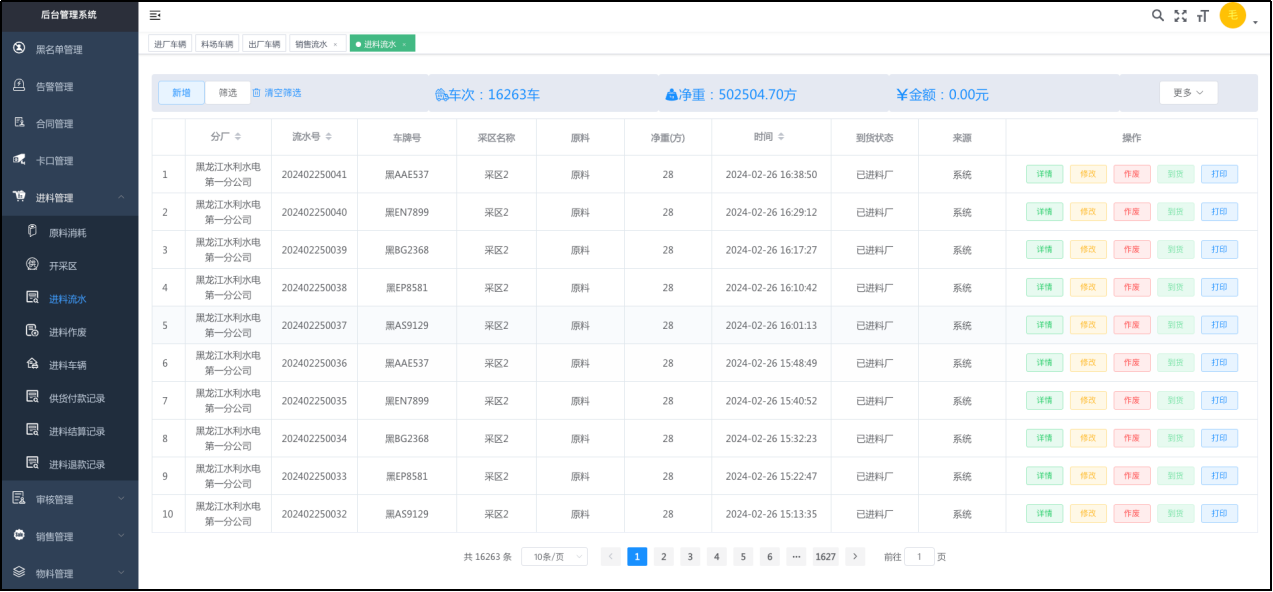Sort by the 分厂 column arrows
This screenshot has width=1273, height=592.
pyautogui.click(x=237, y=137)
